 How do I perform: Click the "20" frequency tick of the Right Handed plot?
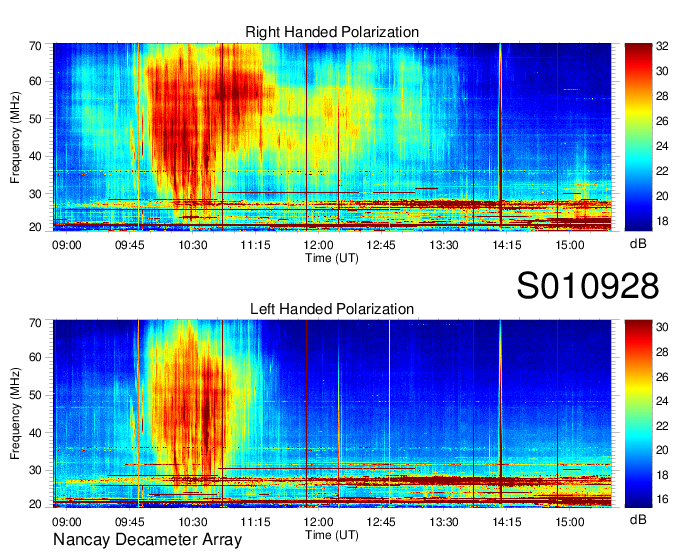click(36, 227)
